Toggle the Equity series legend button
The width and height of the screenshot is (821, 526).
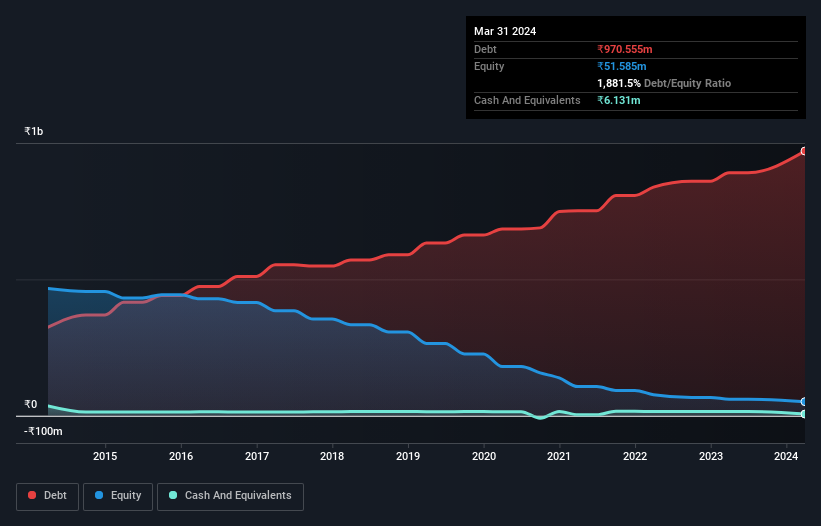click(118, 496)
